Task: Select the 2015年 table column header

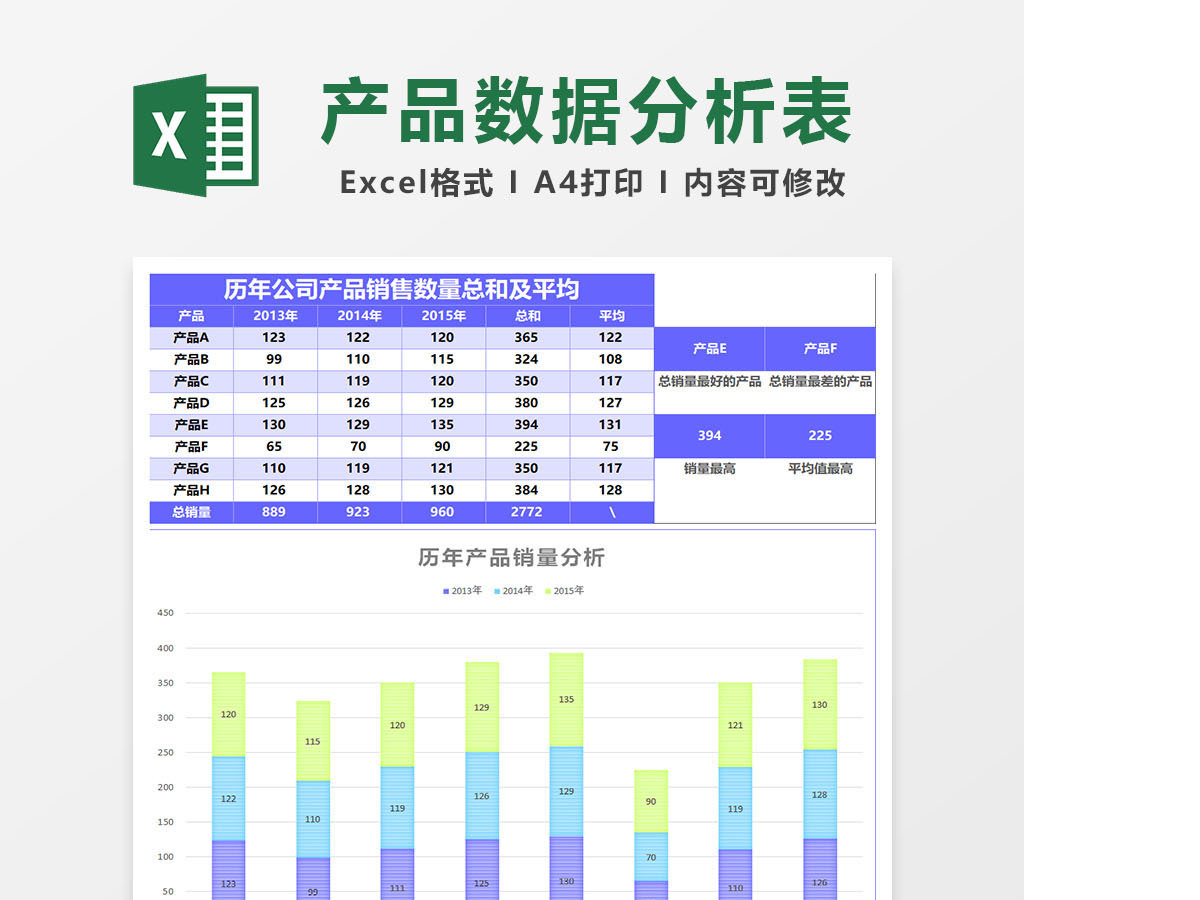Action: tap(443, 316)
